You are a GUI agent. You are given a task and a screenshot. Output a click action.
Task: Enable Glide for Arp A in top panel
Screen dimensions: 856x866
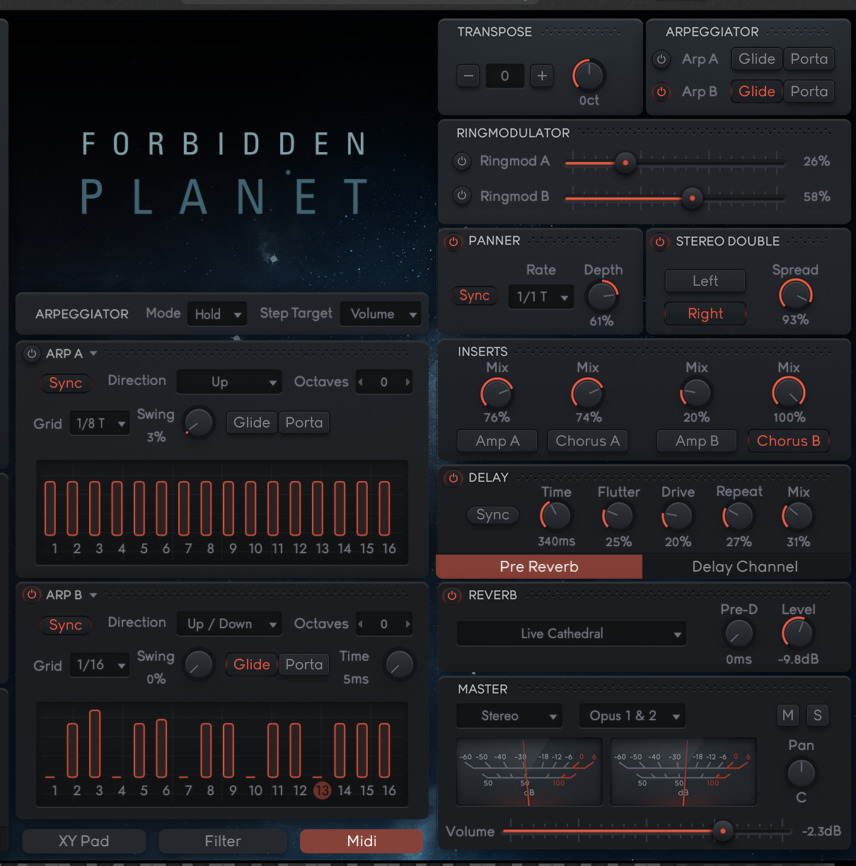coord(757,59)
